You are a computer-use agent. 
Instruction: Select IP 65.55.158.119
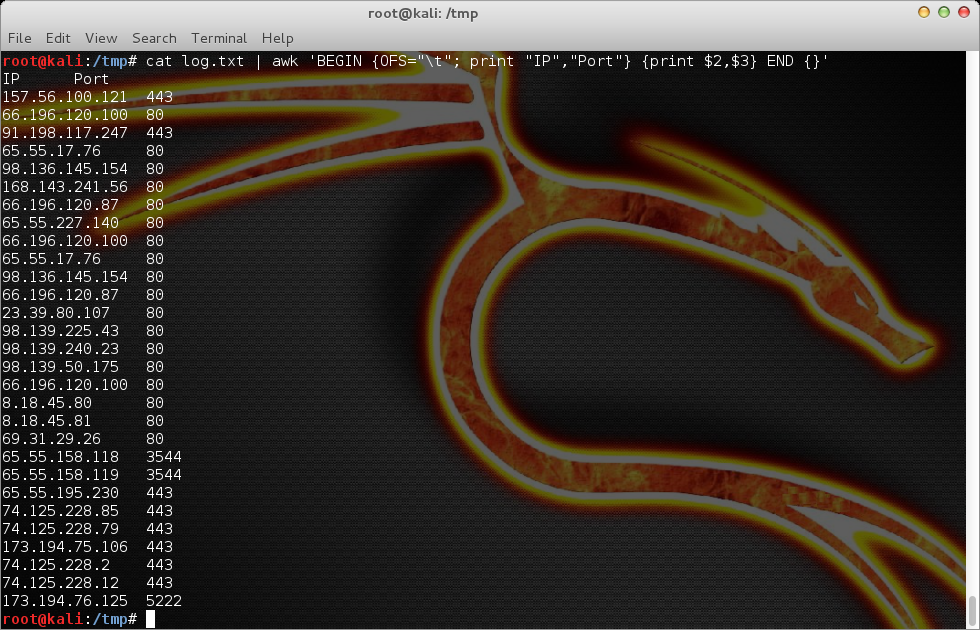pos(60,475)
